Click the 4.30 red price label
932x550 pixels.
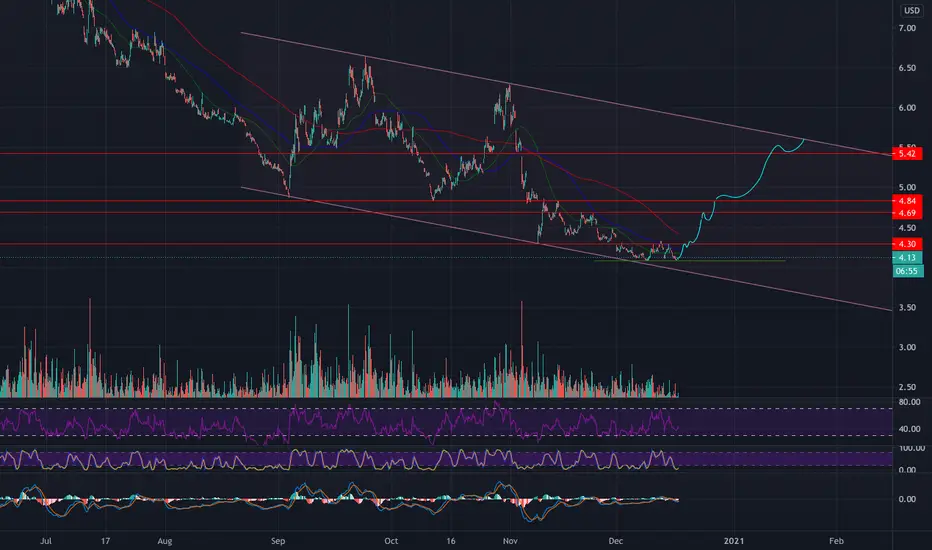click(907, 244)
